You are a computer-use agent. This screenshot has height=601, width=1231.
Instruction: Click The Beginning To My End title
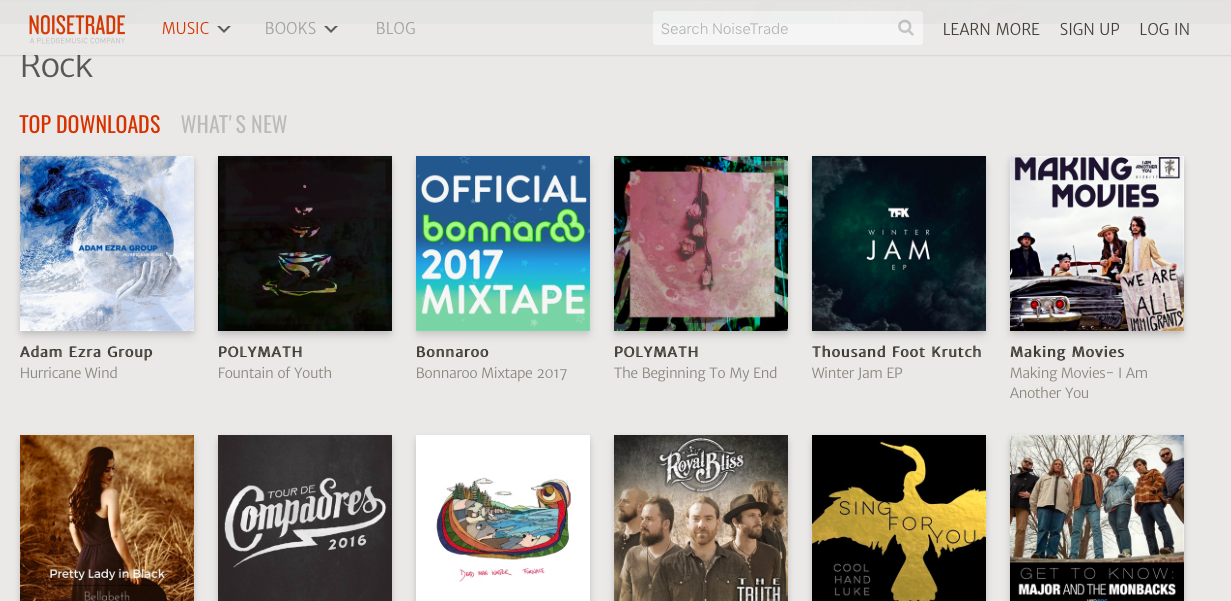(695, 373)
